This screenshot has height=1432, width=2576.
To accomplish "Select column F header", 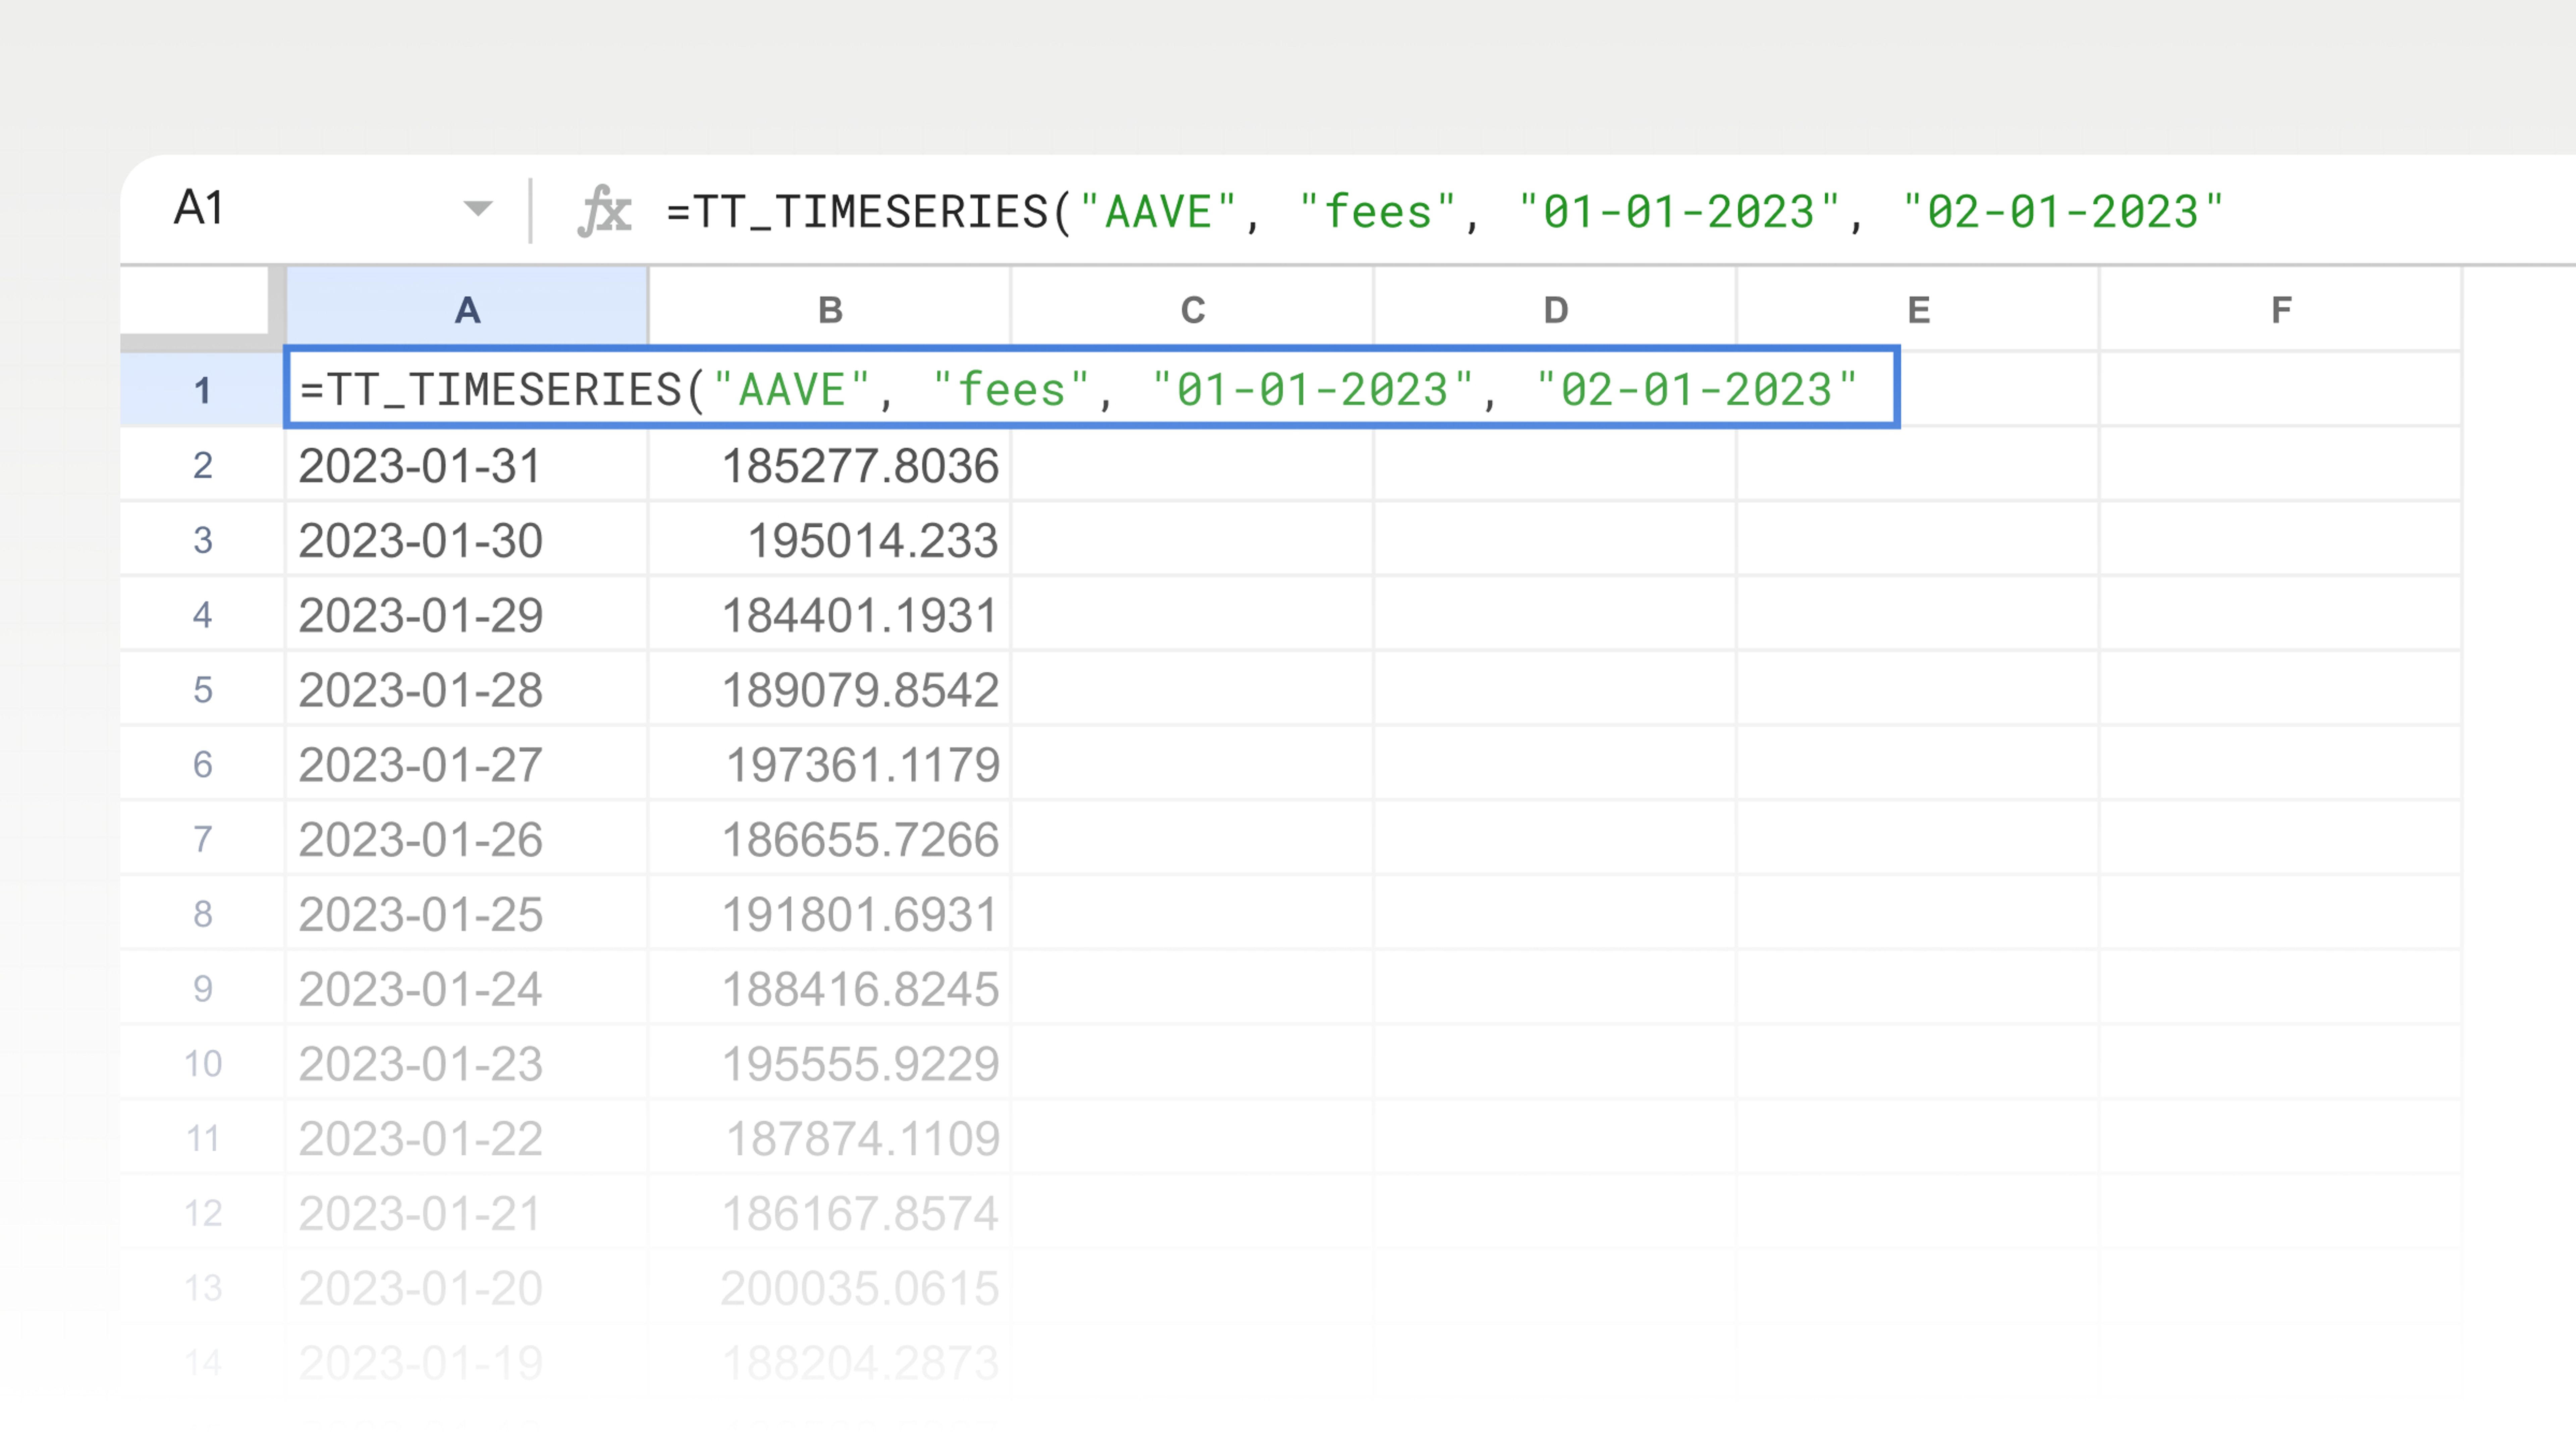I will click(x=2280, y=310).
